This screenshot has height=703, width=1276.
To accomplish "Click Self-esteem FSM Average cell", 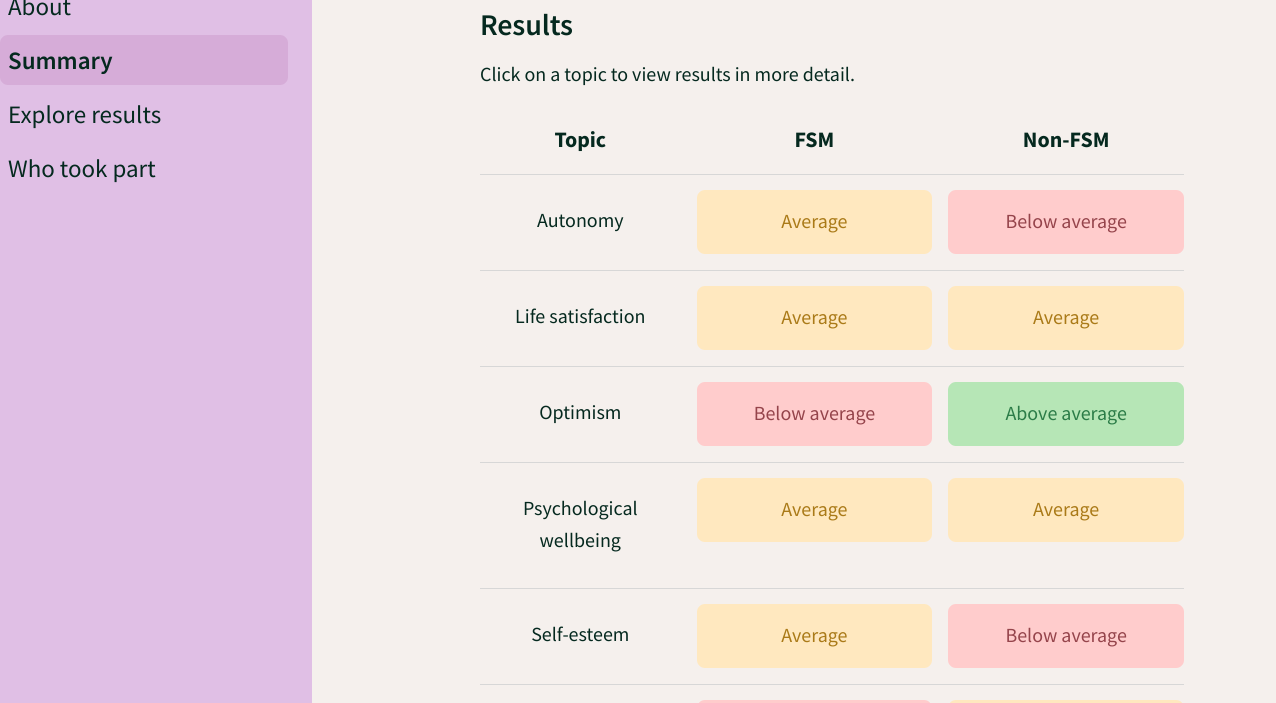I will 814,636.
